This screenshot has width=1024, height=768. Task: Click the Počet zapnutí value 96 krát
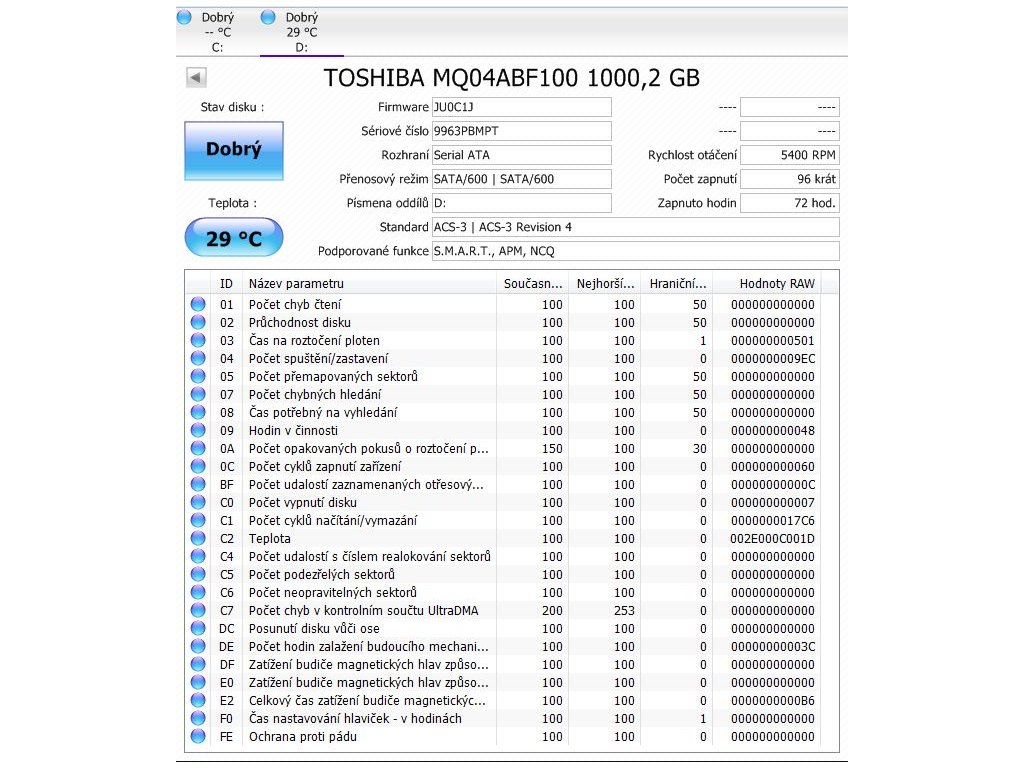(x=790, y=179)
